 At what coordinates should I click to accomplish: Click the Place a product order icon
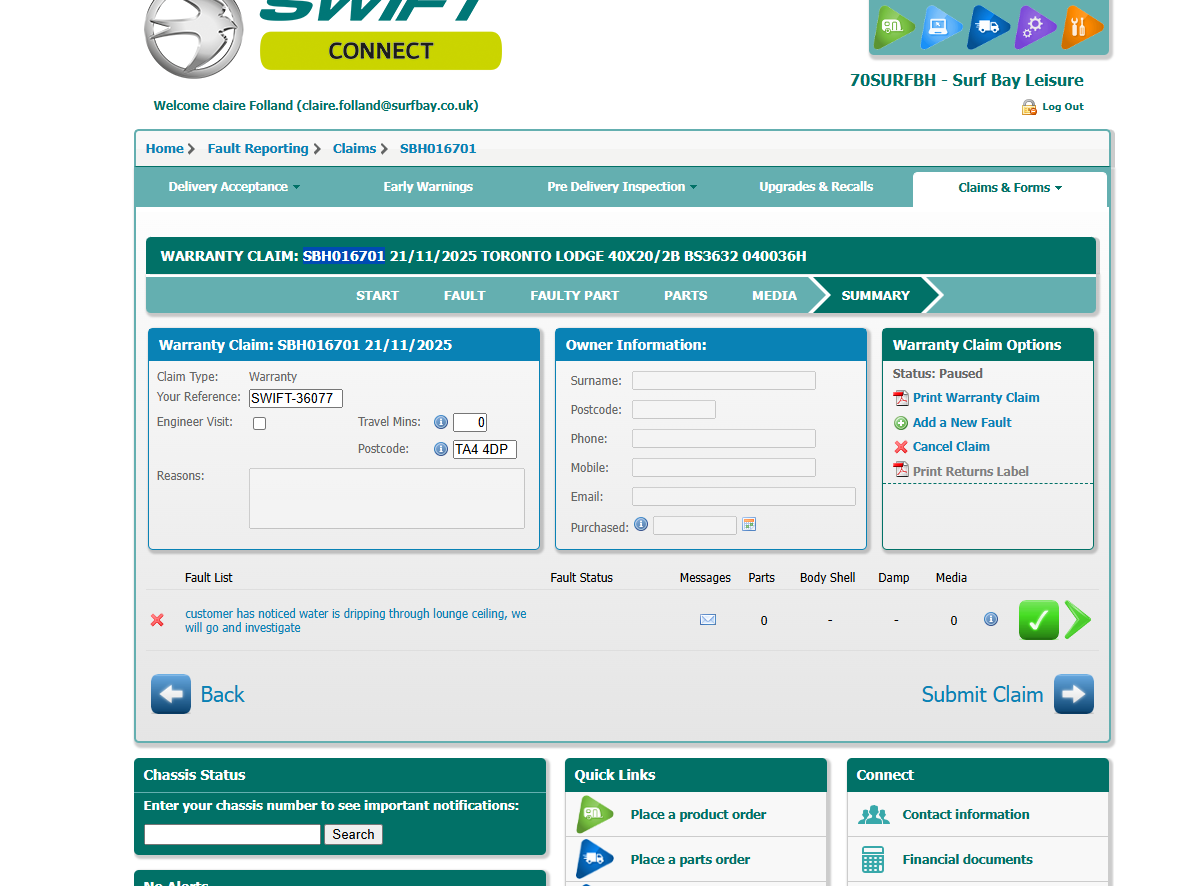tap(596, 814)
